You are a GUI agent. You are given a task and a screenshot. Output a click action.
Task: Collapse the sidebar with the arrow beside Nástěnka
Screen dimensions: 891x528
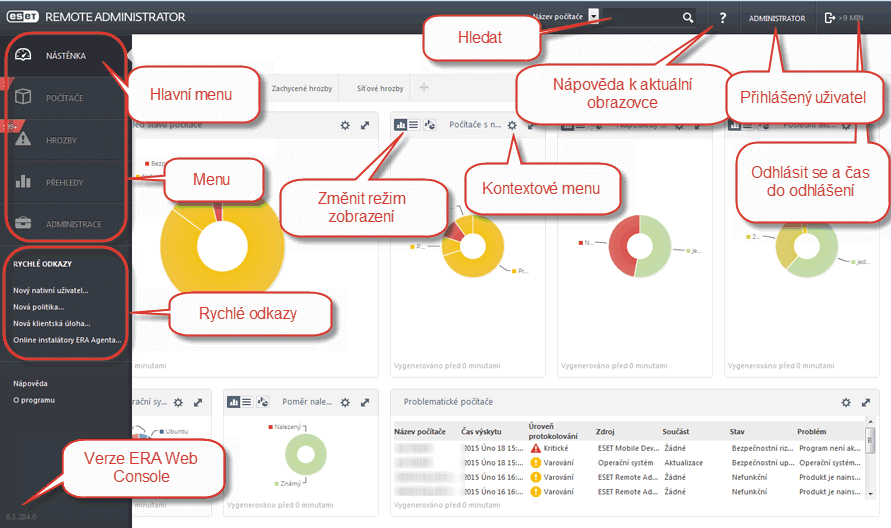[x=130, y=56]
